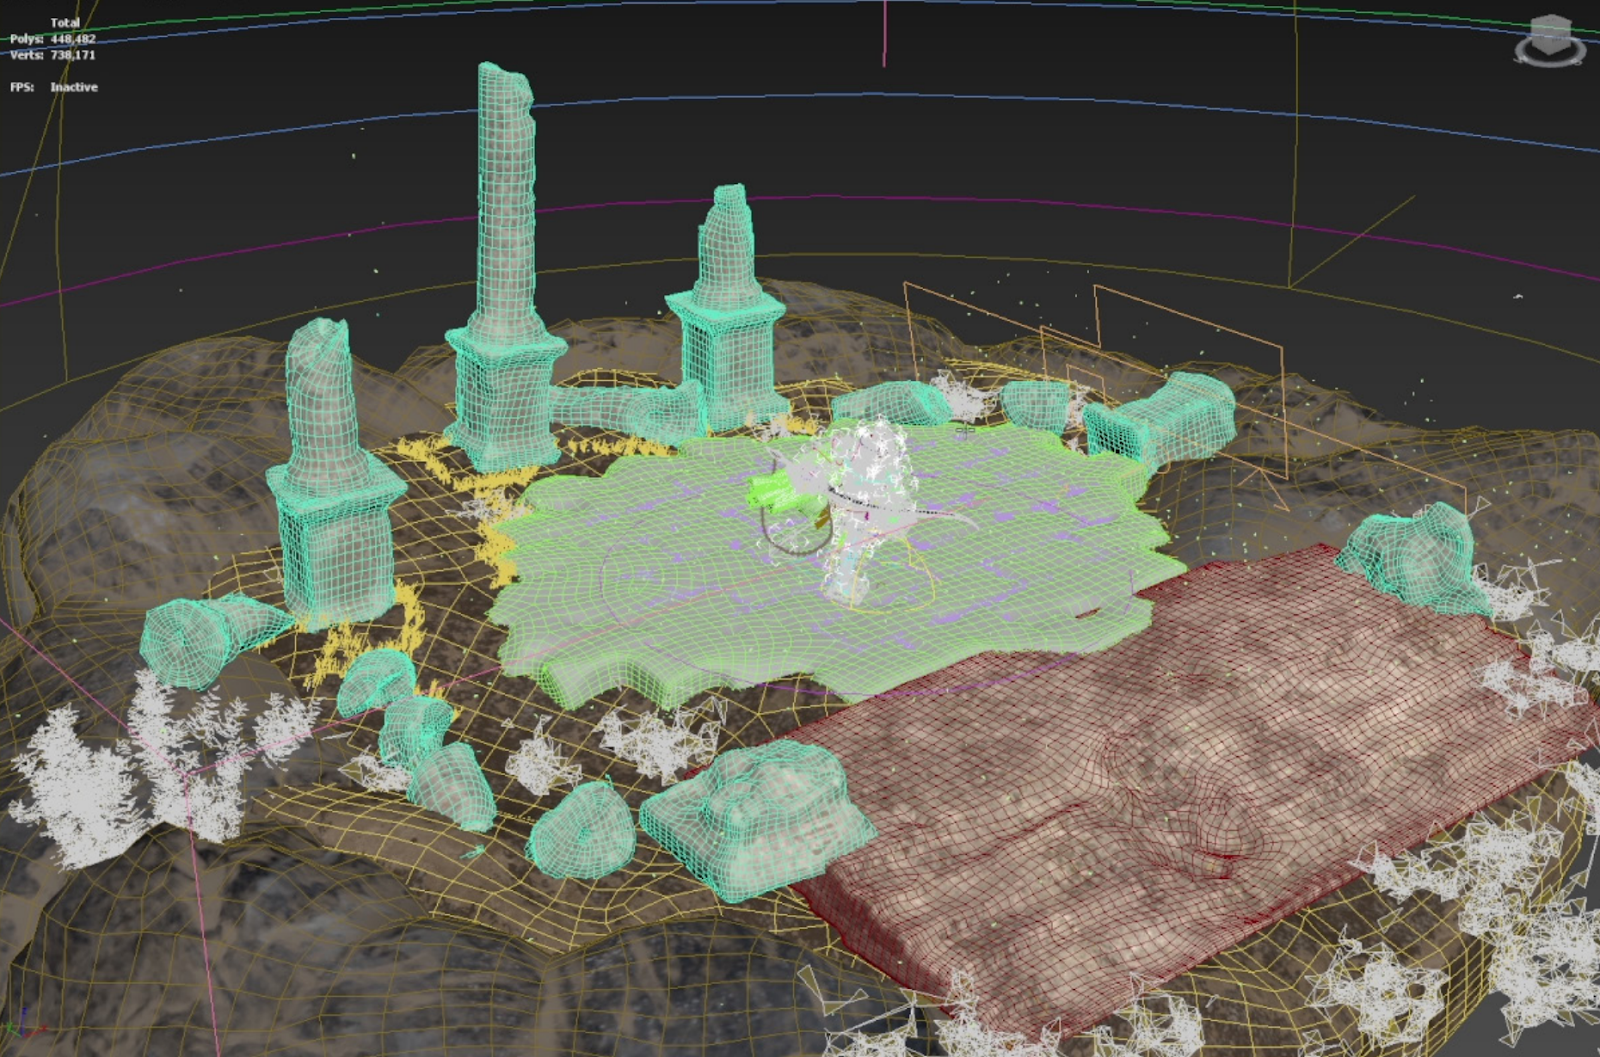Screen dimensions: 1600x1057
Task: Click the FPS Inactive readout
Action: tap(54, 87)
